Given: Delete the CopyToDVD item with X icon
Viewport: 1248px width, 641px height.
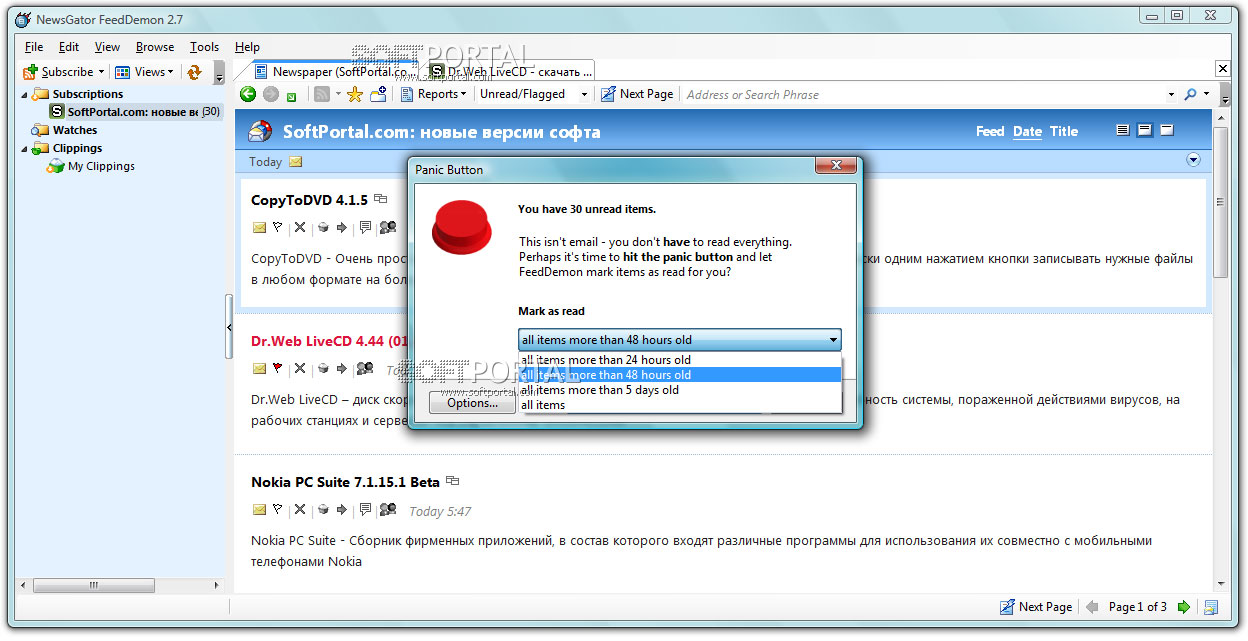Looking at the screenshot, I should 299,228.
